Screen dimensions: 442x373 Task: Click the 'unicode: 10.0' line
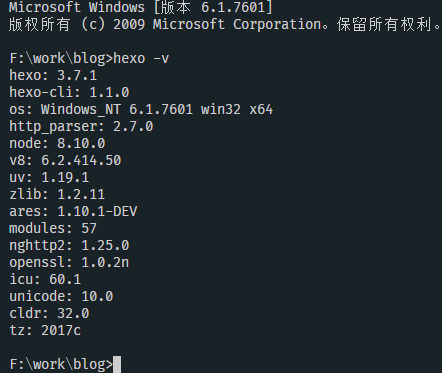point(61,296)
